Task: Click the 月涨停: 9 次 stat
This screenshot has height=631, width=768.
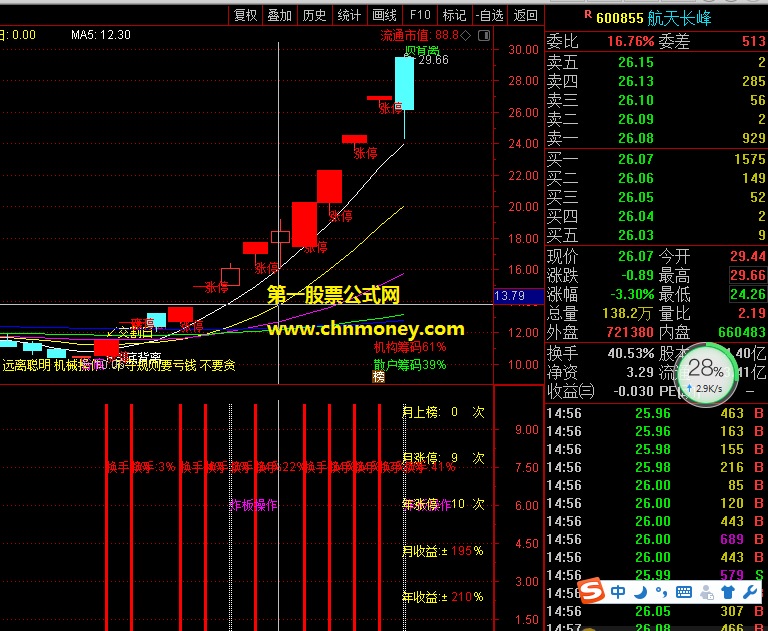Action: pos(443,458)
